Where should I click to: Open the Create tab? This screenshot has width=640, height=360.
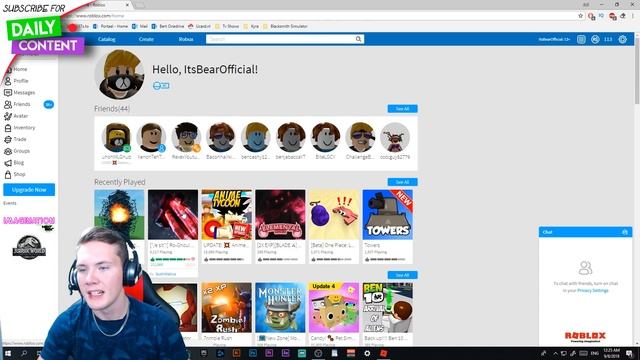pos(146,39)
